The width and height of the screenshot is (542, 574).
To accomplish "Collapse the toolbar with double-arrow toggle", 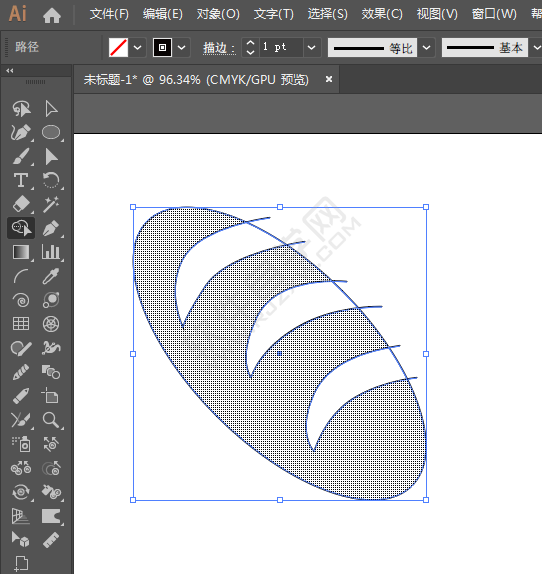I will (10, 71).
